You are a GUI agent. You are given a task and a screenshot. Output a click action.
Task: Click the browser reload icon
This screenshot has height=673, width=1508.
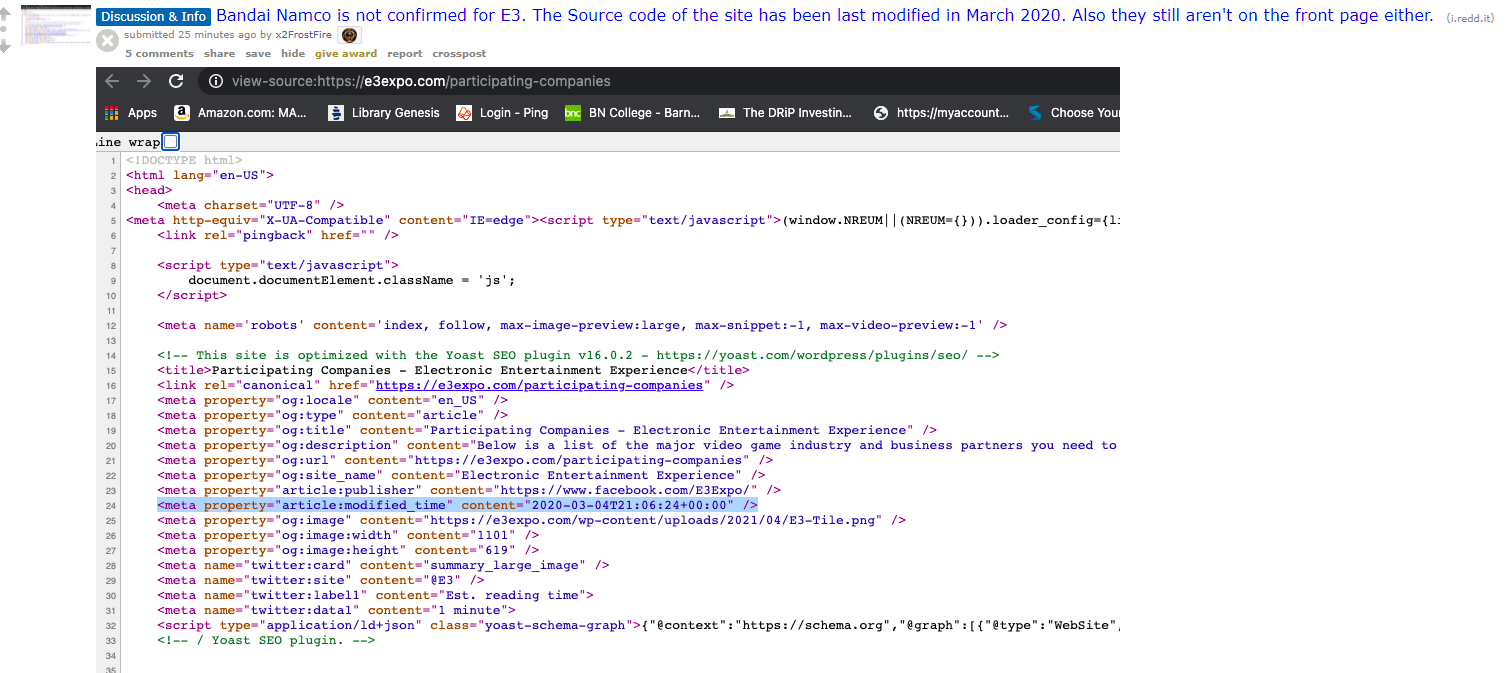(176, 81)
